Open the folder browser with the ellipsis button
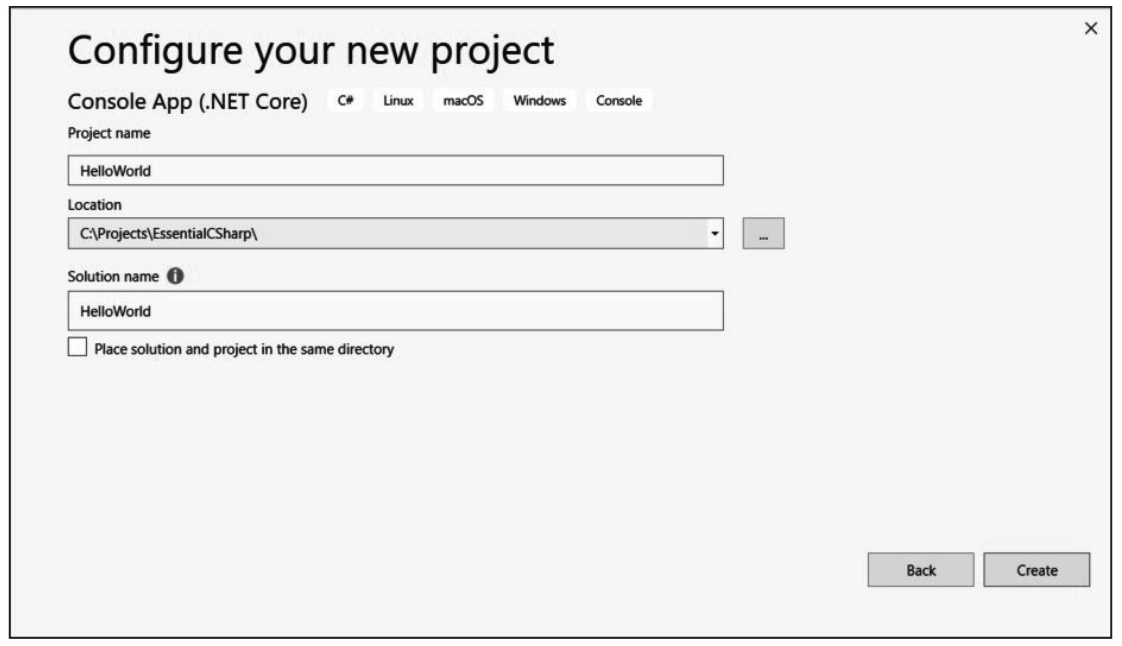This screenshot has width=1122, height=646. (x=763, y=235)
